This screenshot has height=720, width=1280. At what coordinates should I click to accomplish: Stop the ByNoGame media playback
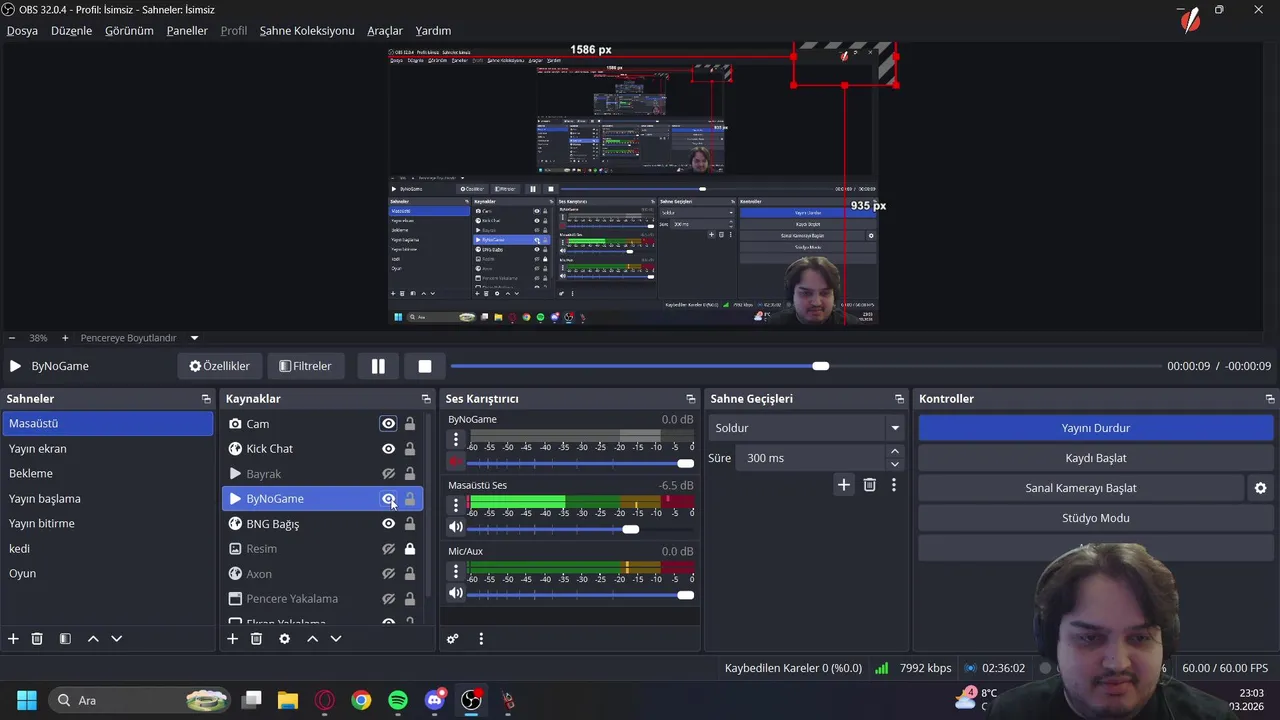pyautogui.click(x=425, y=366)
